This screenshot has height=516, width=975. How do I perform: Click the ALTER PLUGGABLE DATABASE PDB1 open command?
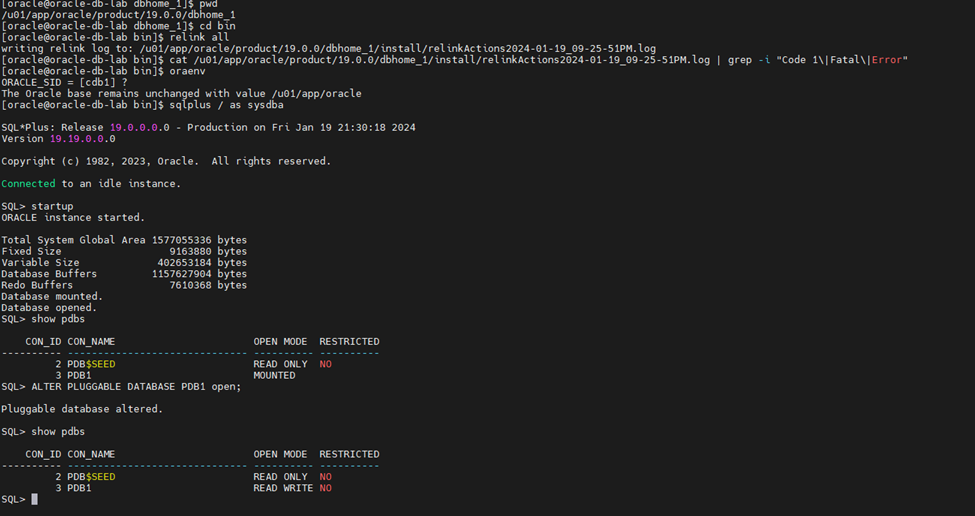[136, 387]
